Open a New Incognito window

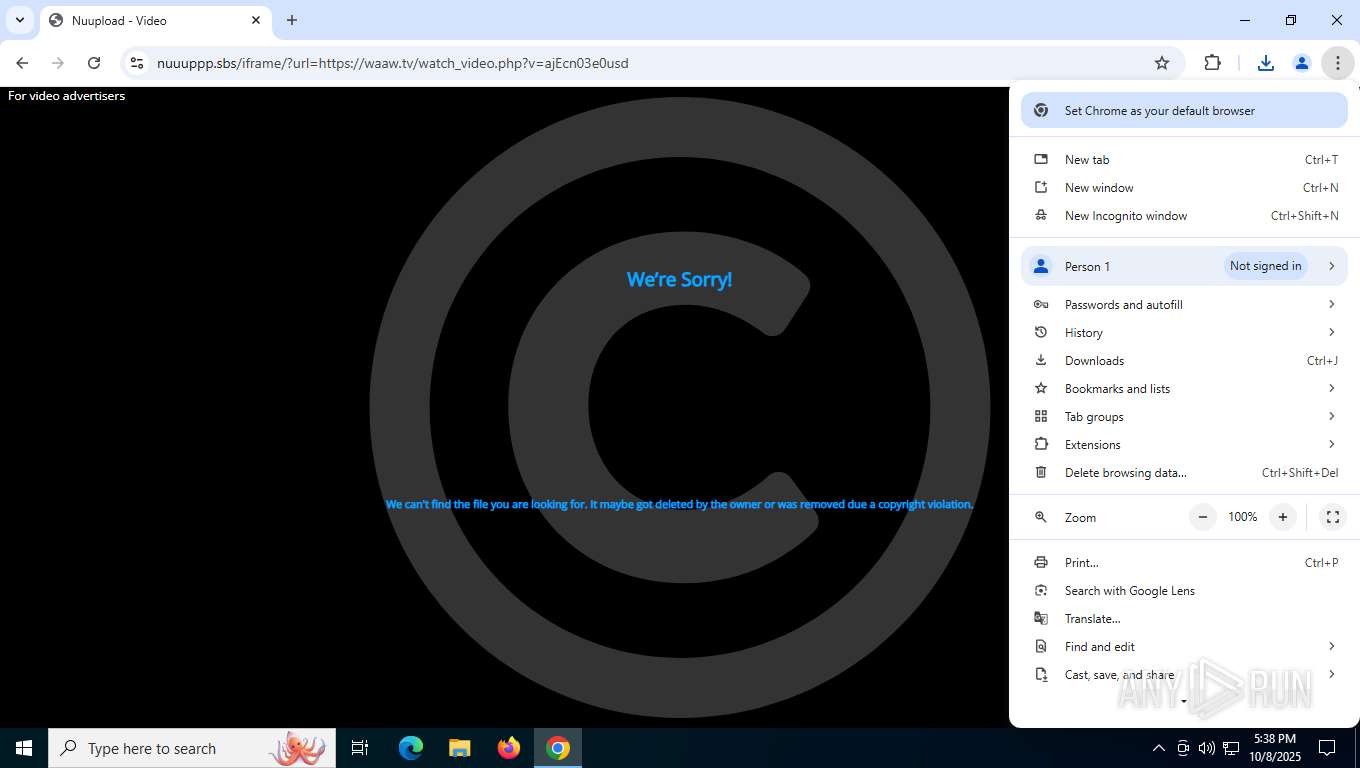1184,216
